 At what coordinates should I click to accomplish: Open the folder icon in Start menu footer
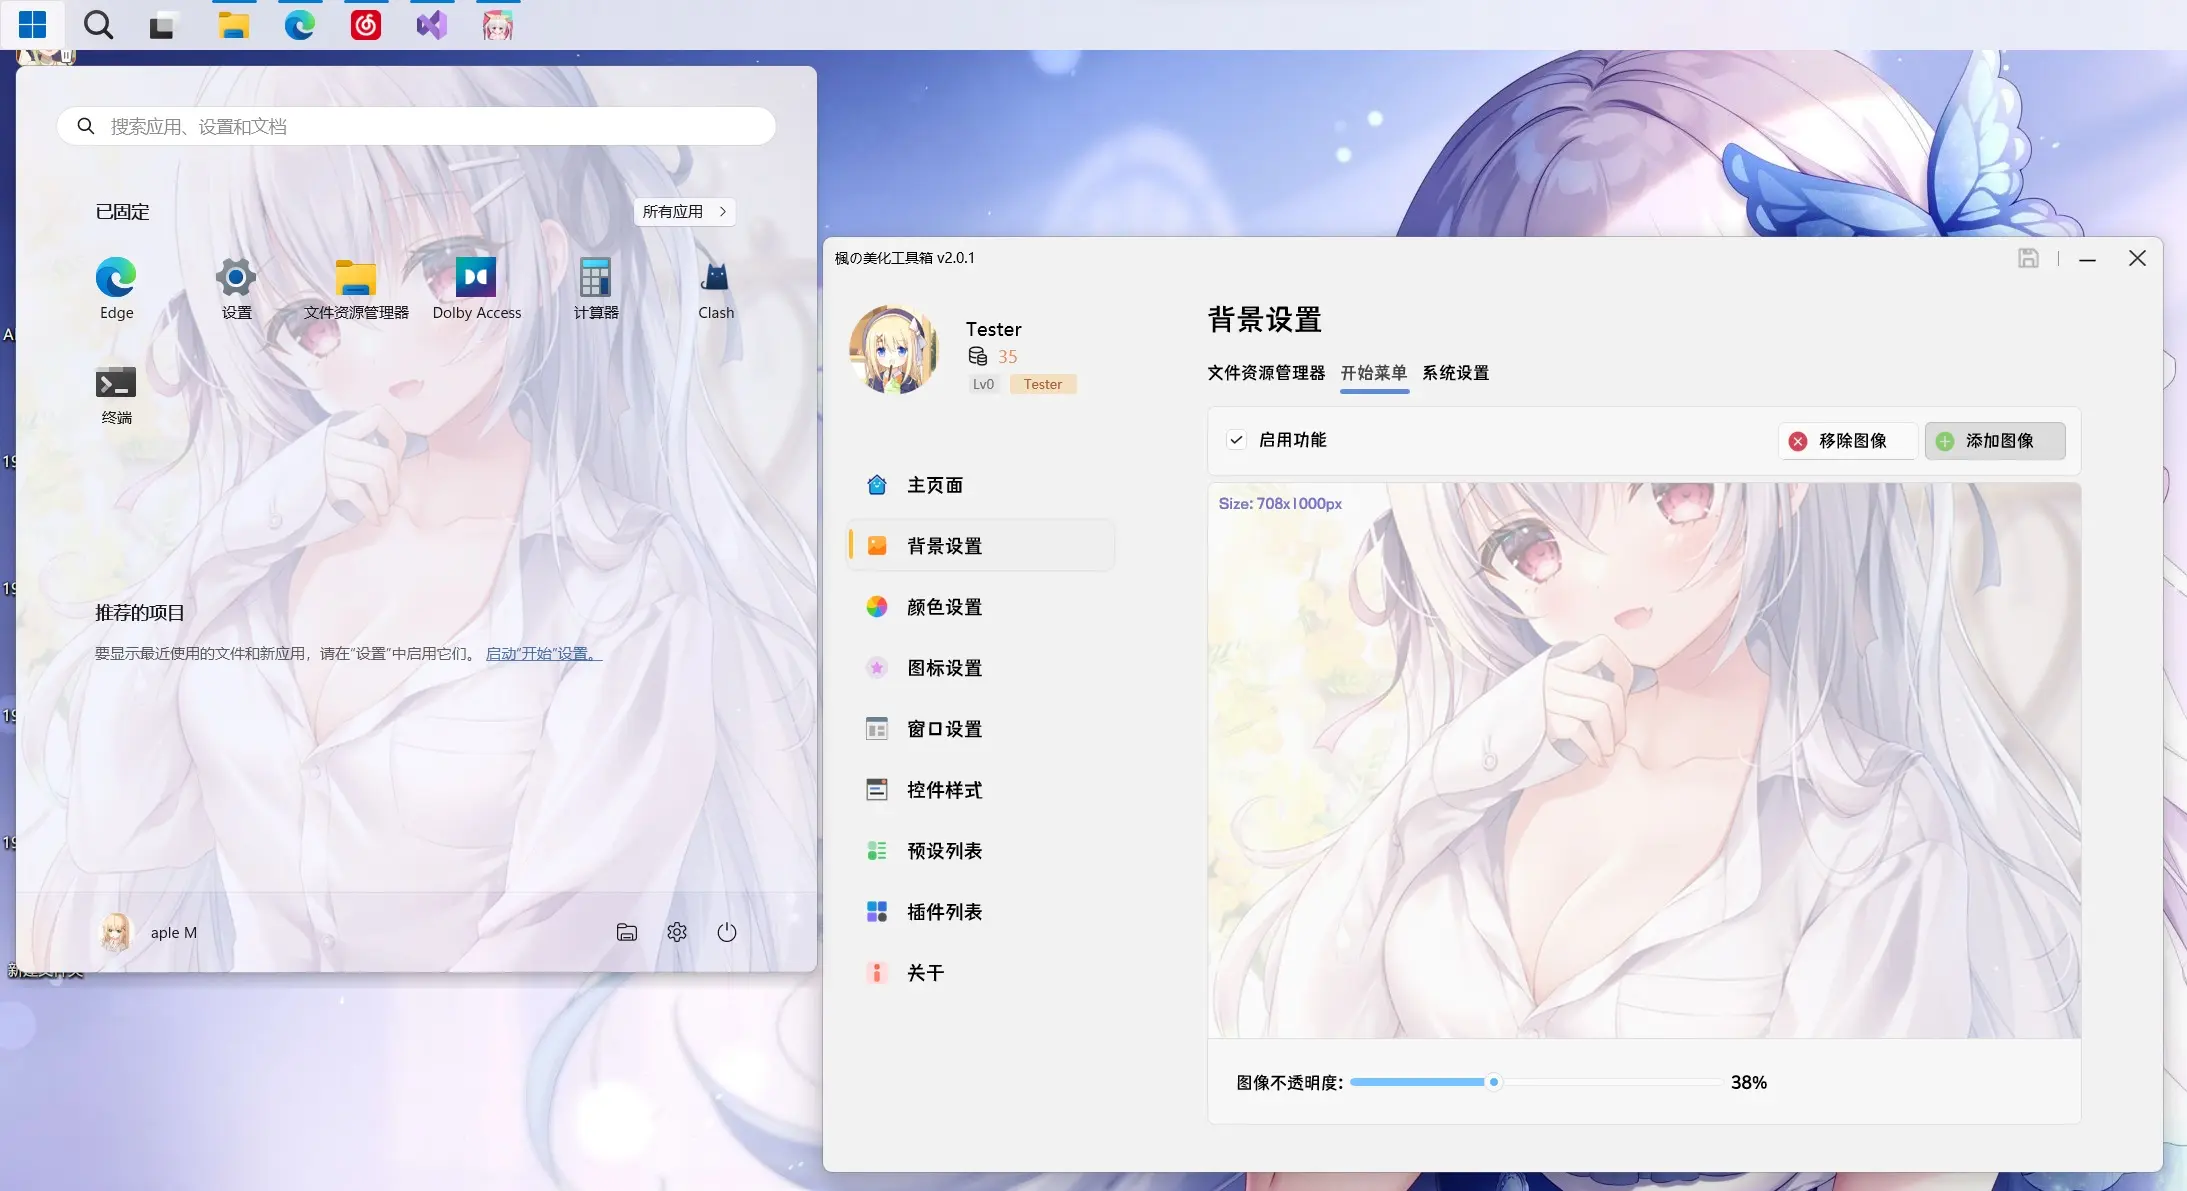pos(627,932)
